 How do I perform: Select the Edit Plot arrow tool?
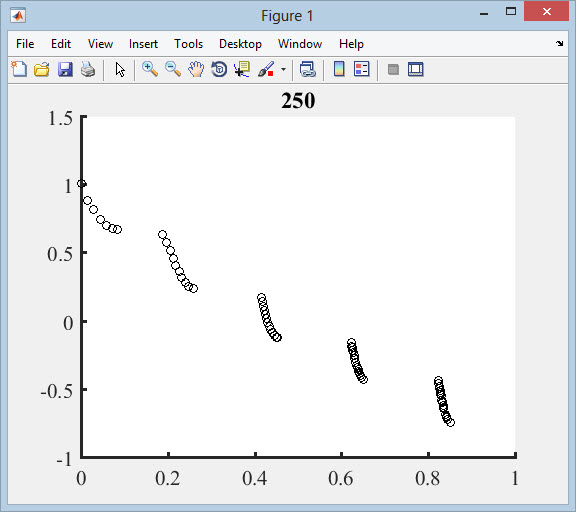pyautogui.click(x=120, y=69)
